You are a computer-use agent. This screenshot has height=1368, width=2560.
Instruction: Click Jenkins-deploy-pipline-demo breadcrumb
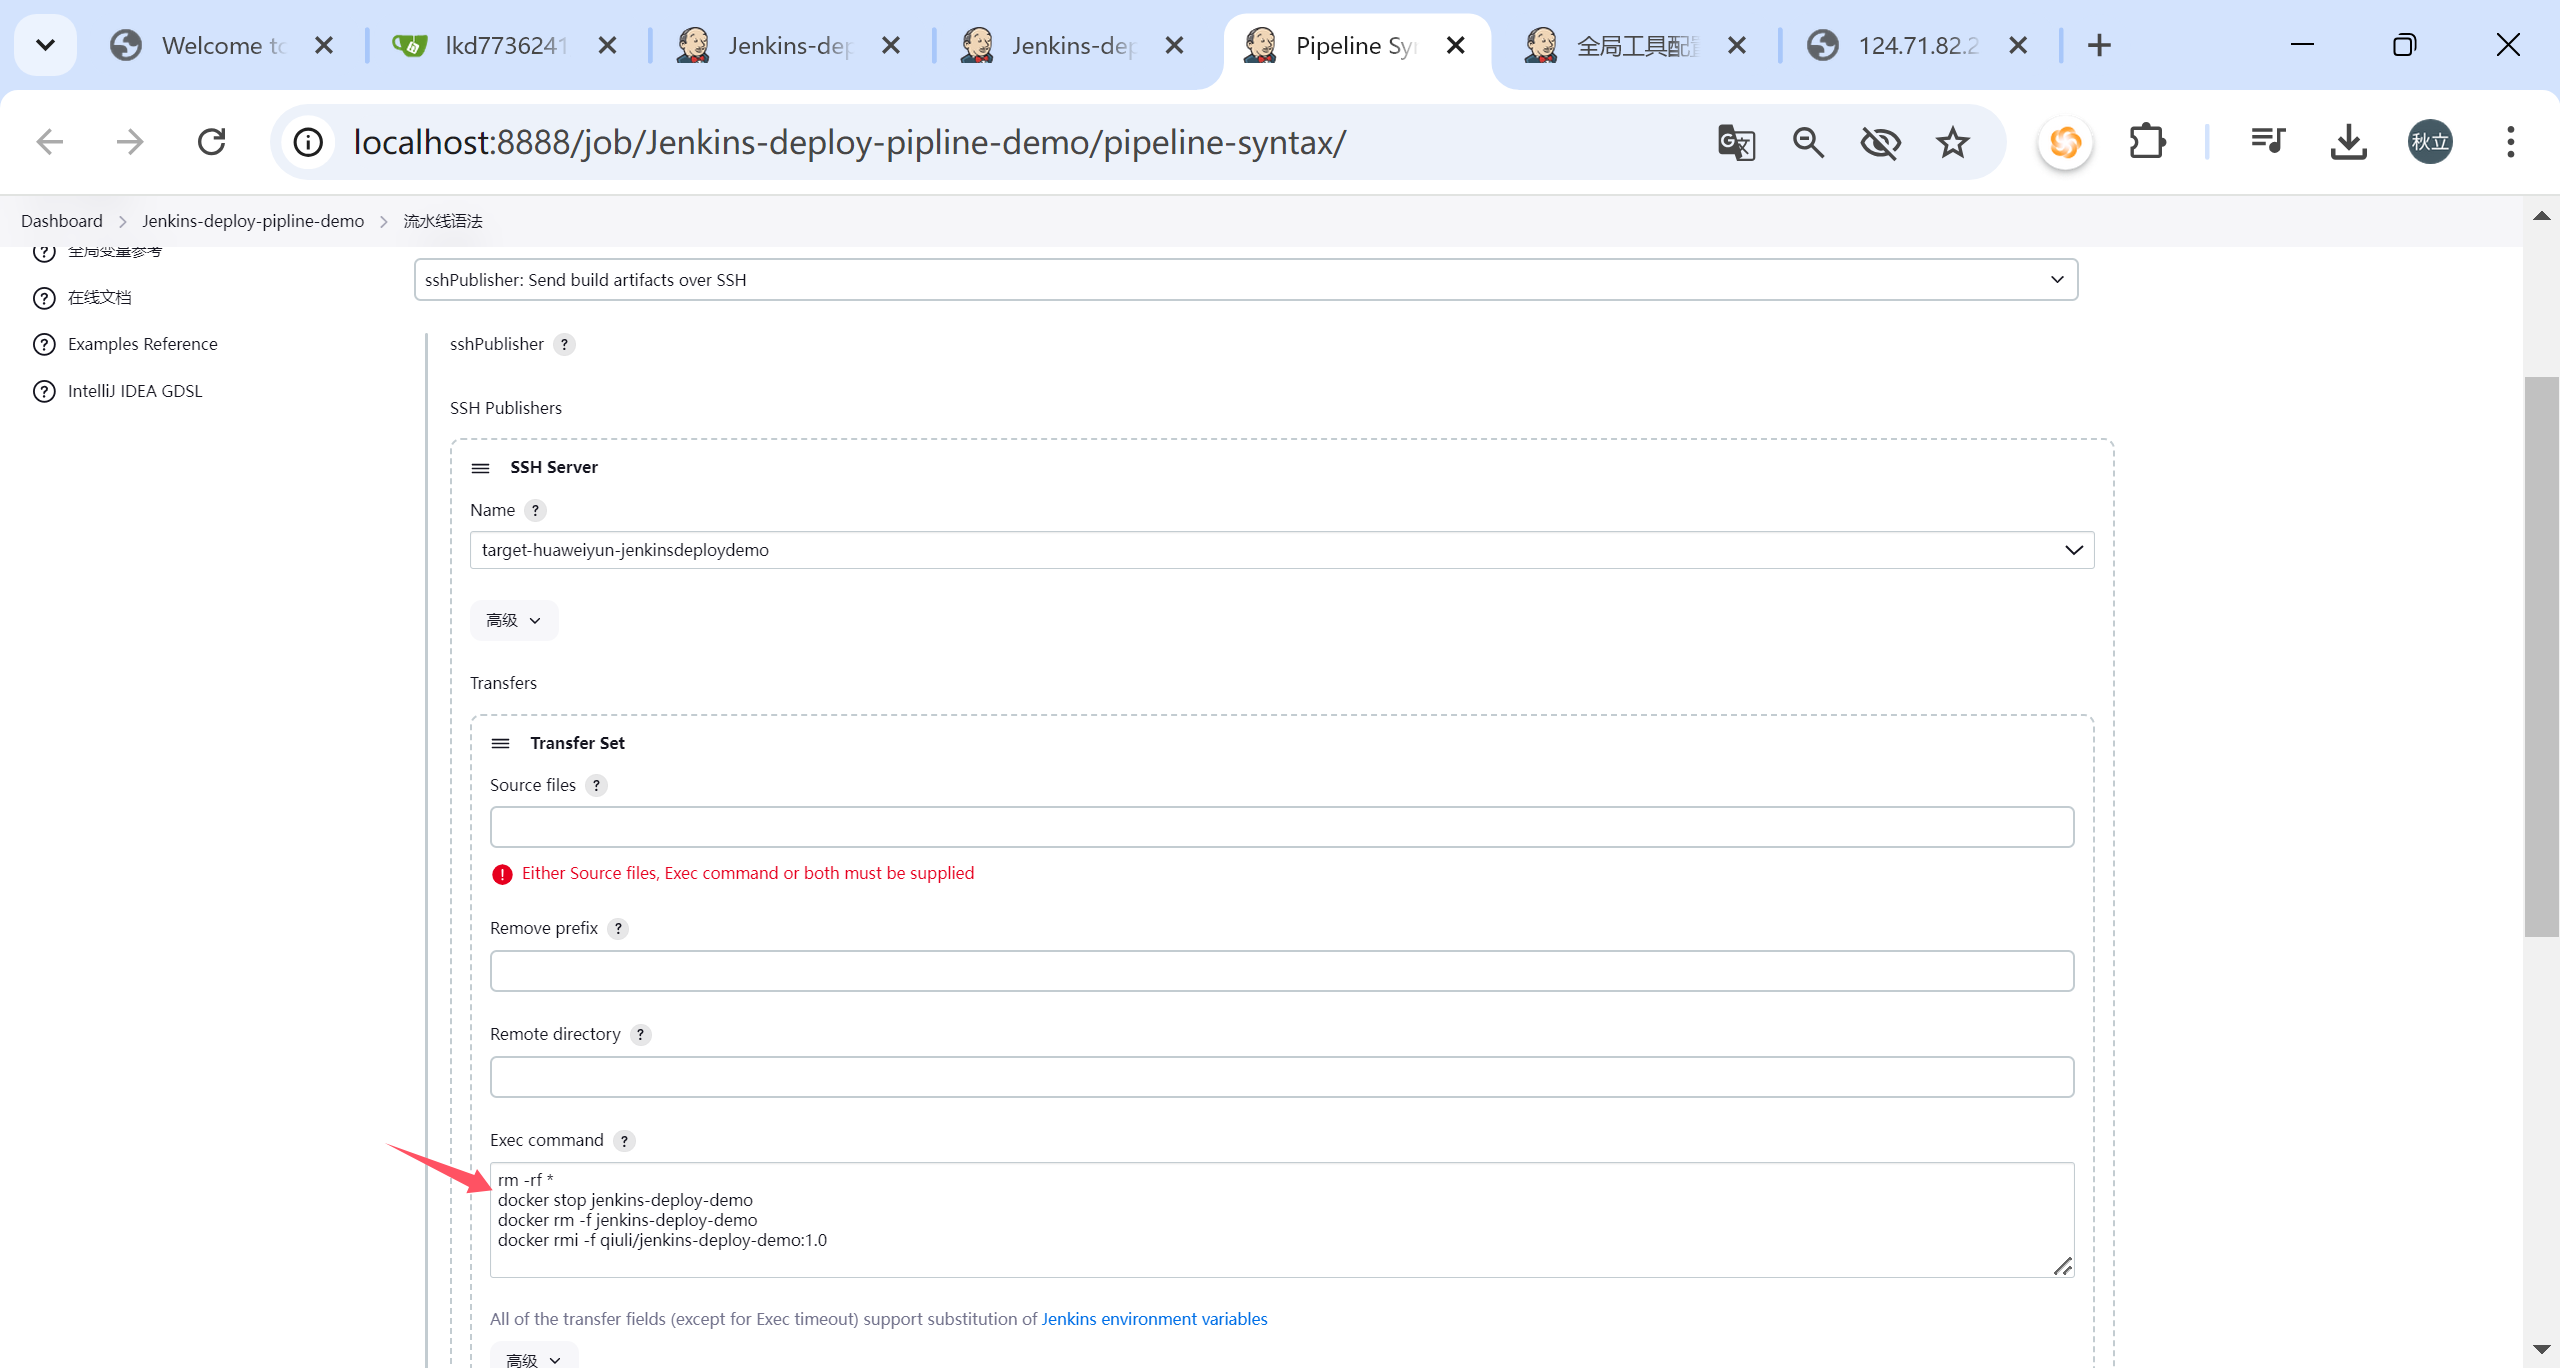click(x=253, y=221)
